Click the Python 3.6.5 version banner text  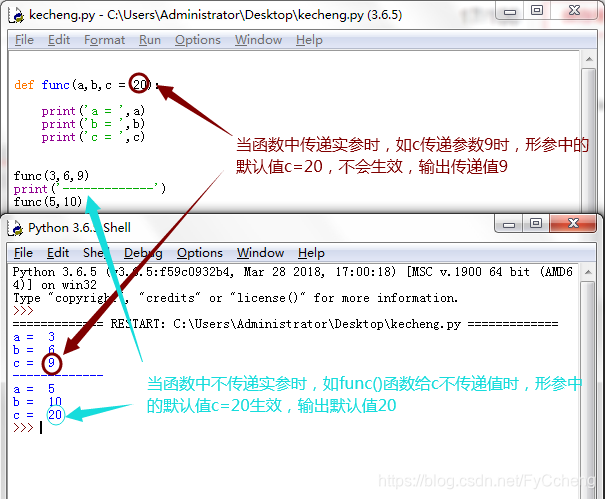(292, 278)
